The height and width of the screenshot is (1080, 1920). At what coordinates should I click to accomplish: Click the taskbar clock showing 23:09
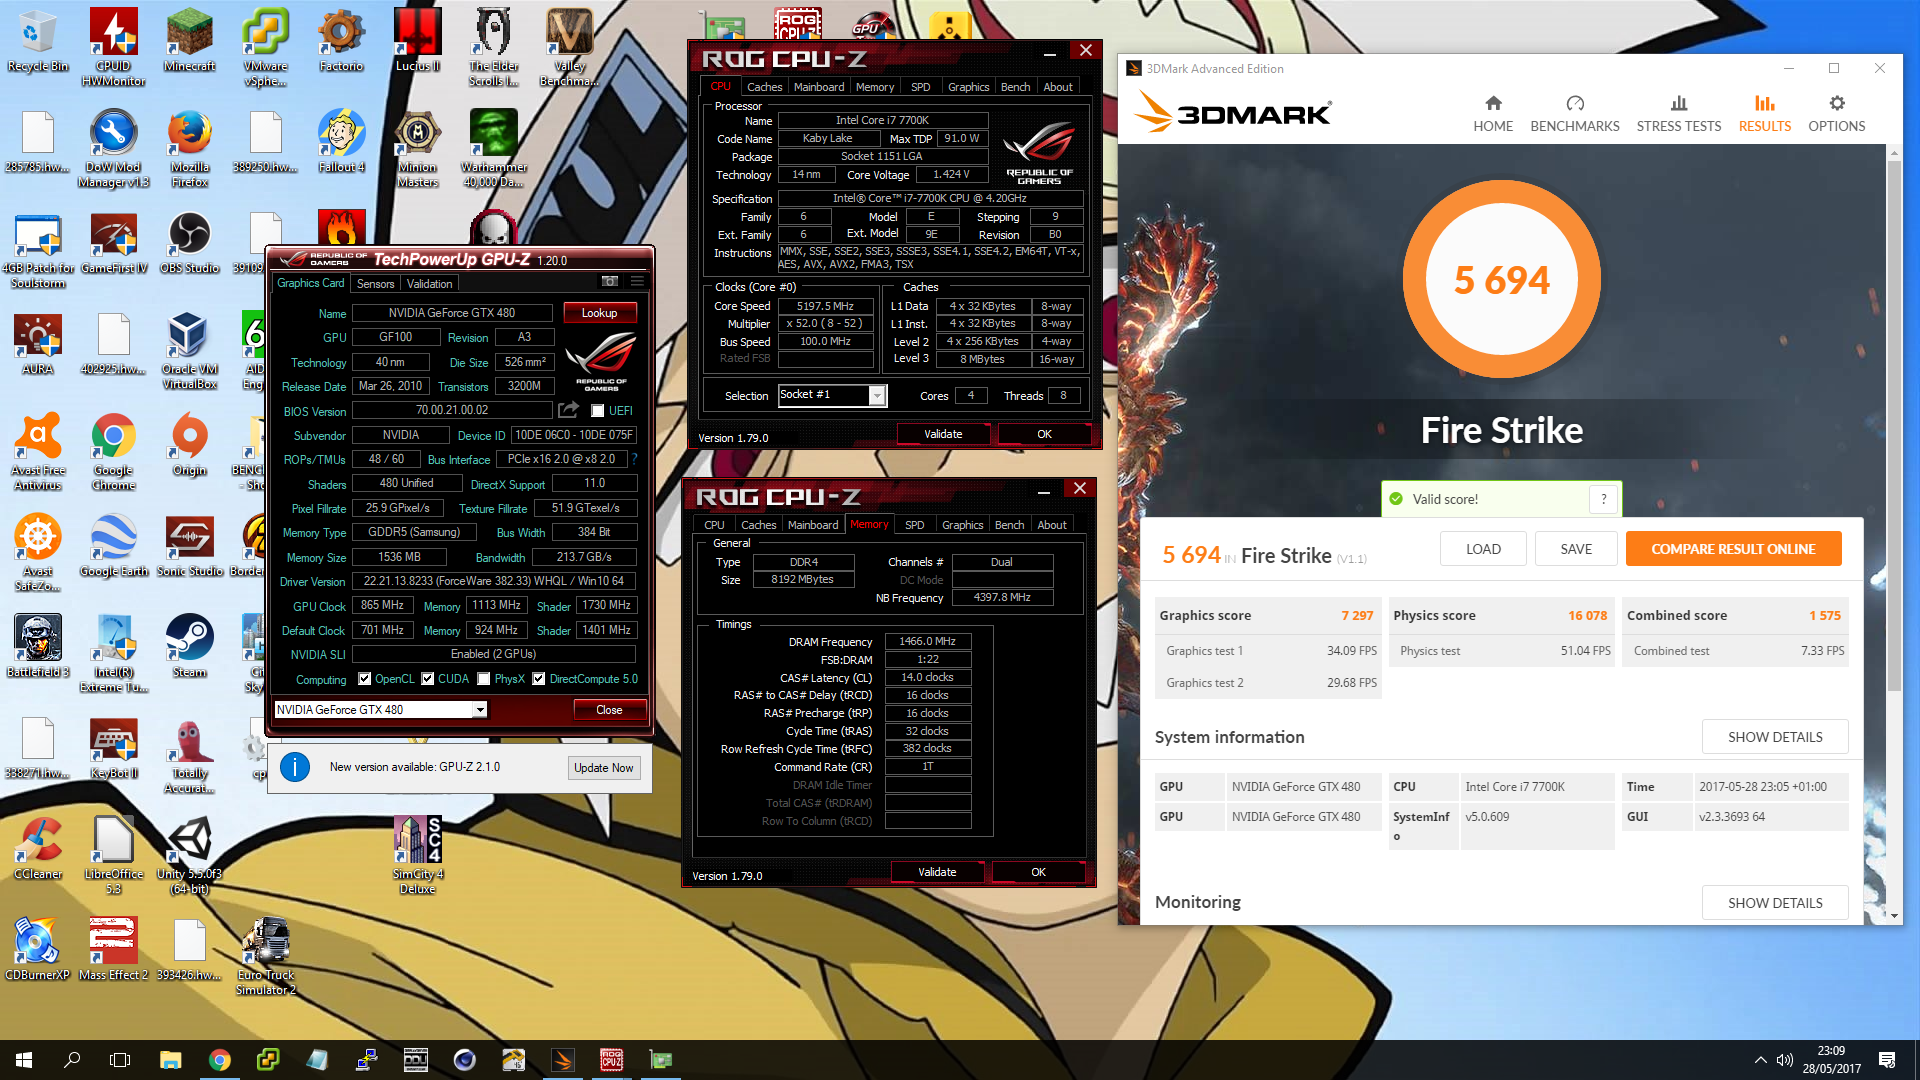coord(1831,1060)
